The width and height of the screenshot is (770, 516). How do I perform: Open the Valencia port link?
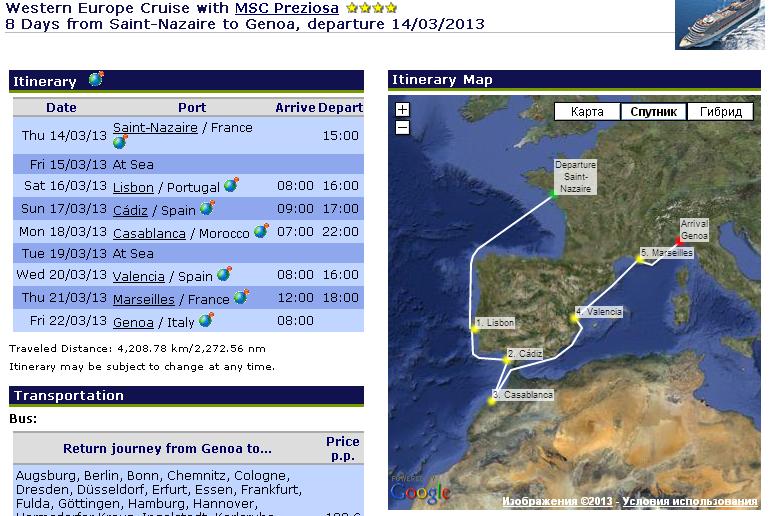(x=139, y=277)
